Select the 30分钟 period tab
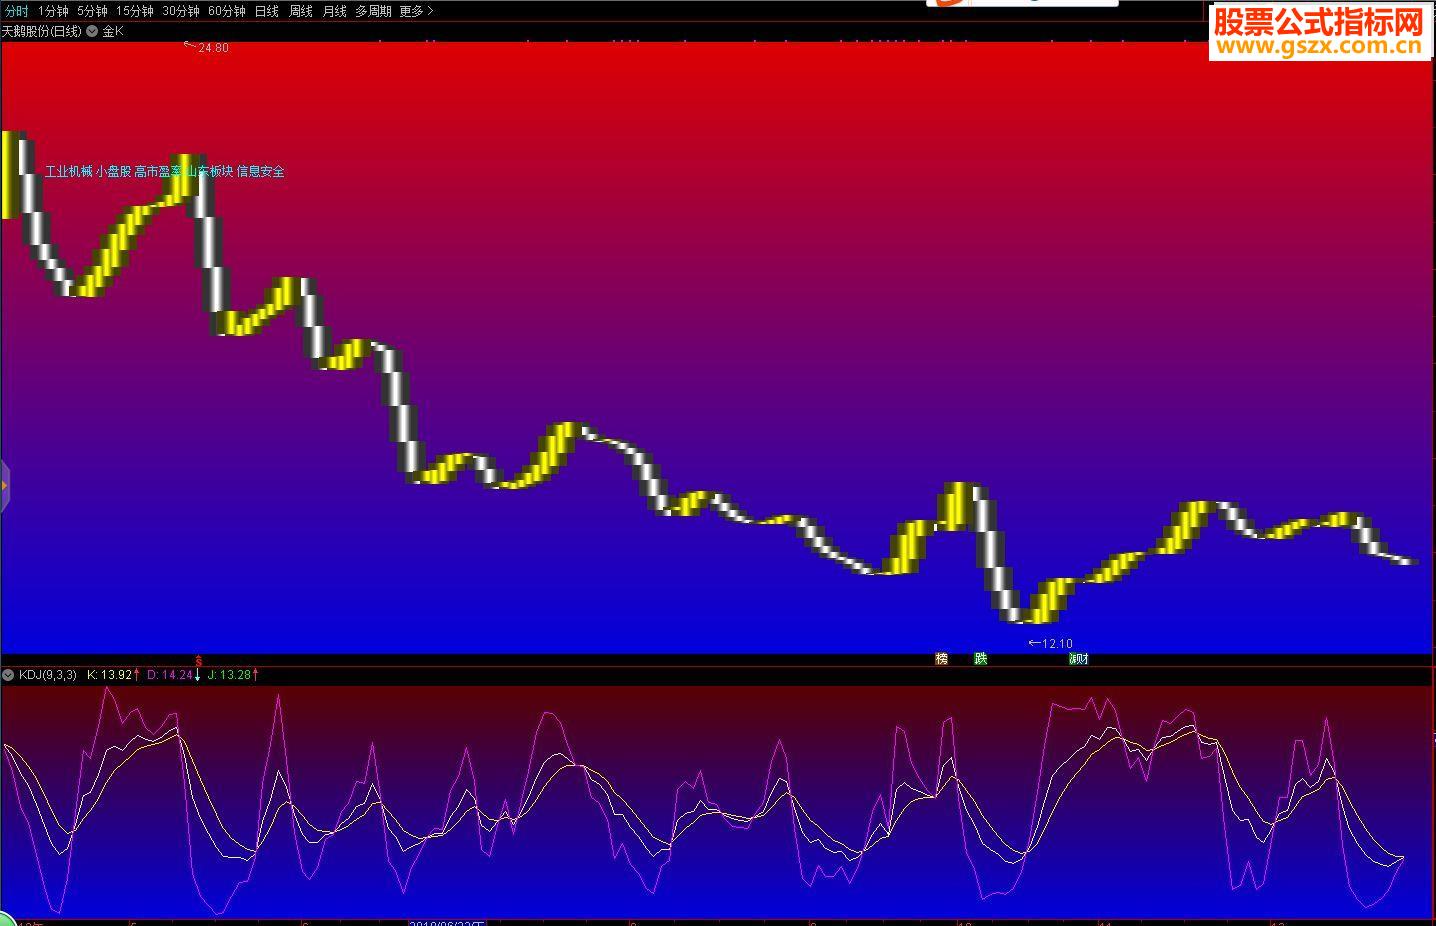Viewport: 1436px width, 926px height. tap(181, 11)
